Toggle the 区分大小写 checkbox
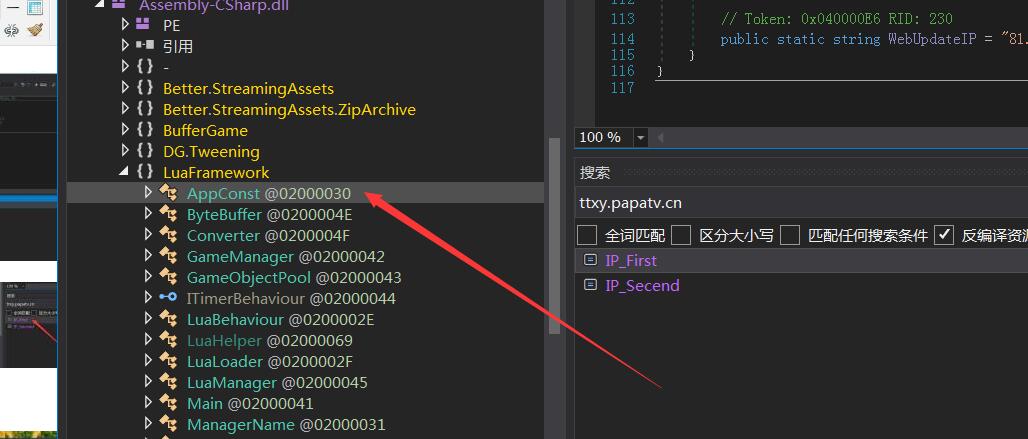This screenshot has height=439, width=1028. click(682, 236)
